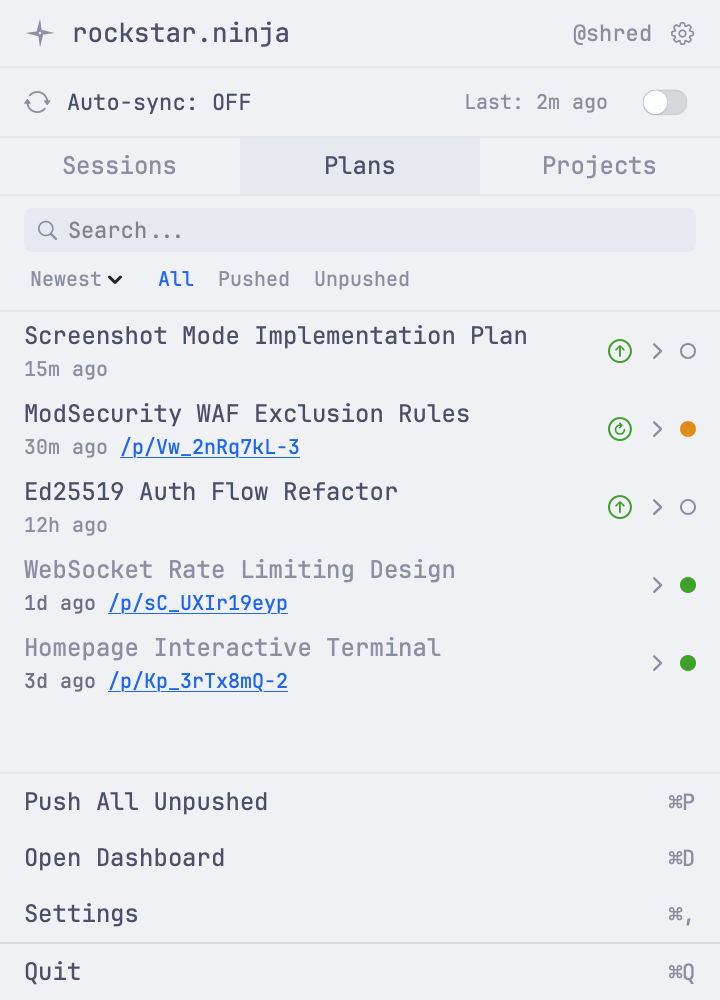Expand the Homepage Interactive Terminal entry
720x1000 pixels.
pyautogui.click(x=657, y=663)
